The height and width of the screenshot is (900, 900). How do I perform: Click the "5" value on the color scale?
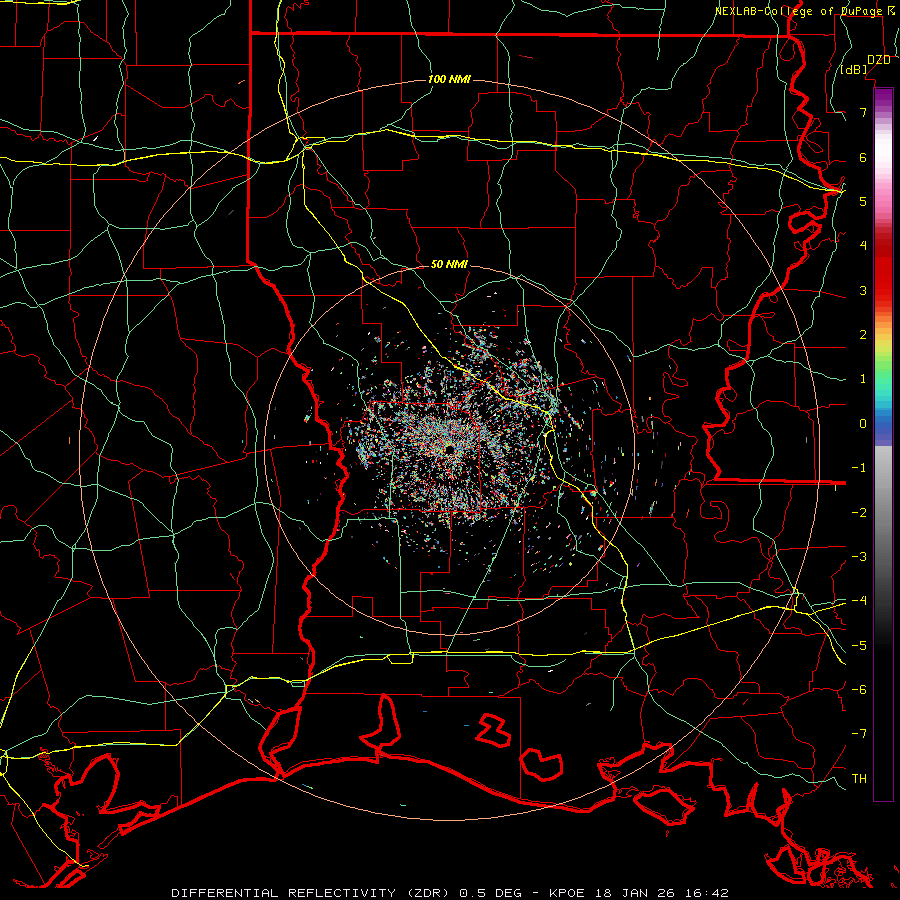863,201
